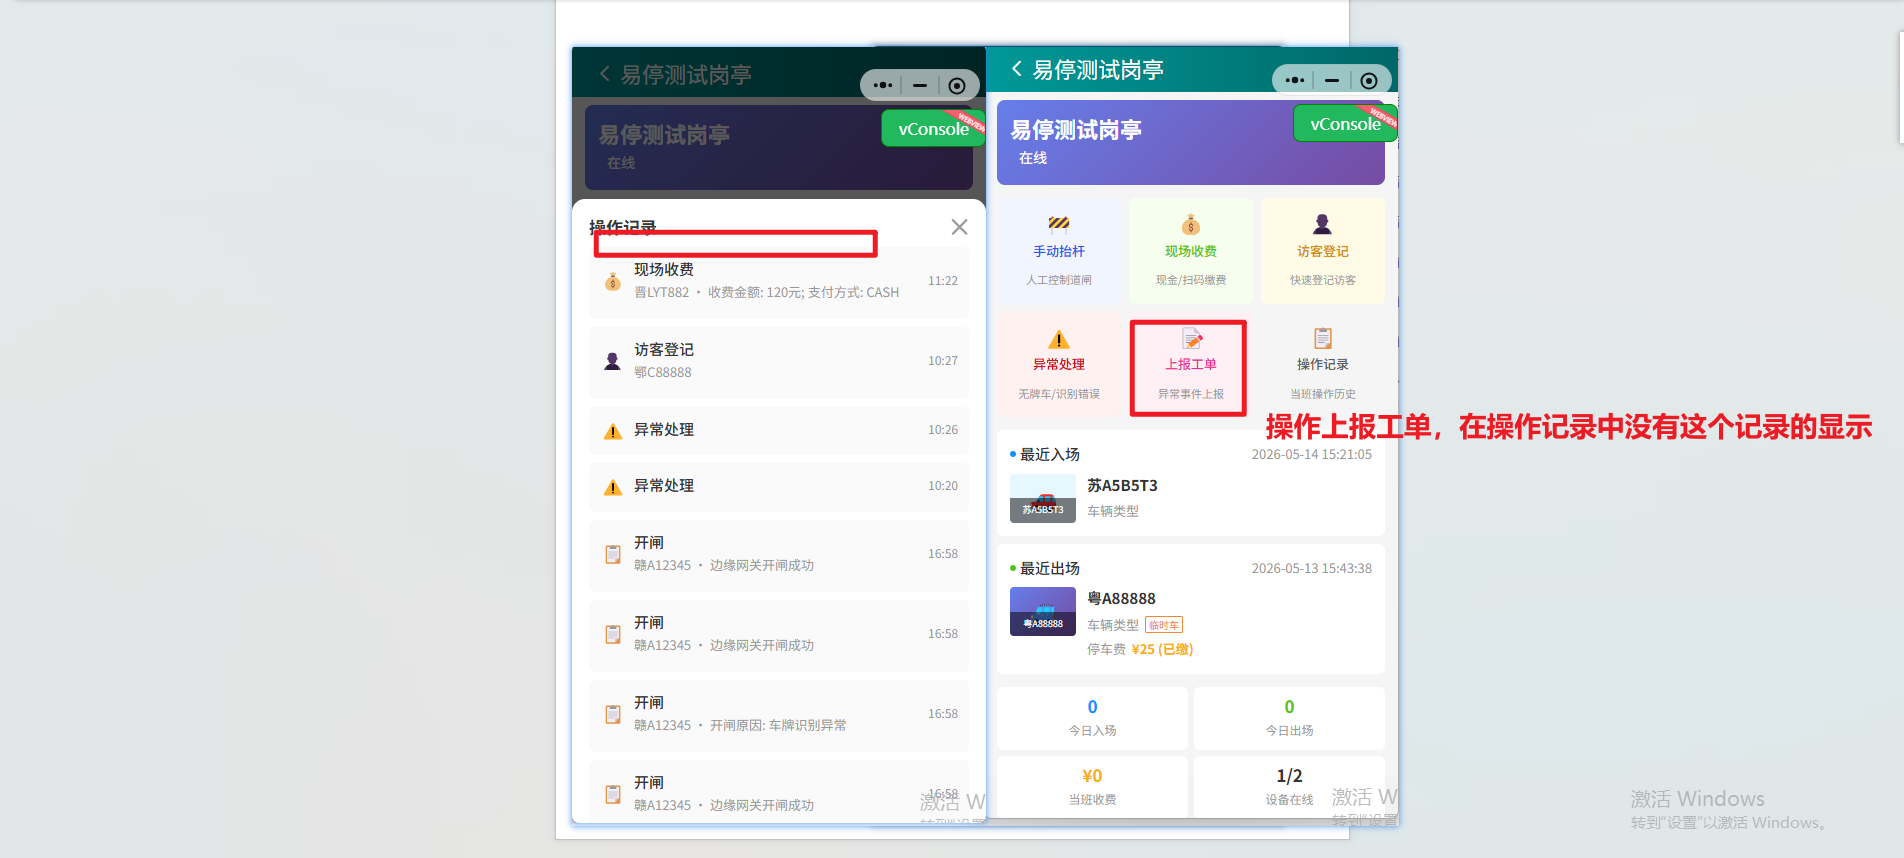
Task: Click the clipboard icon of 开闸原因 record
Action: click(613, 714)
